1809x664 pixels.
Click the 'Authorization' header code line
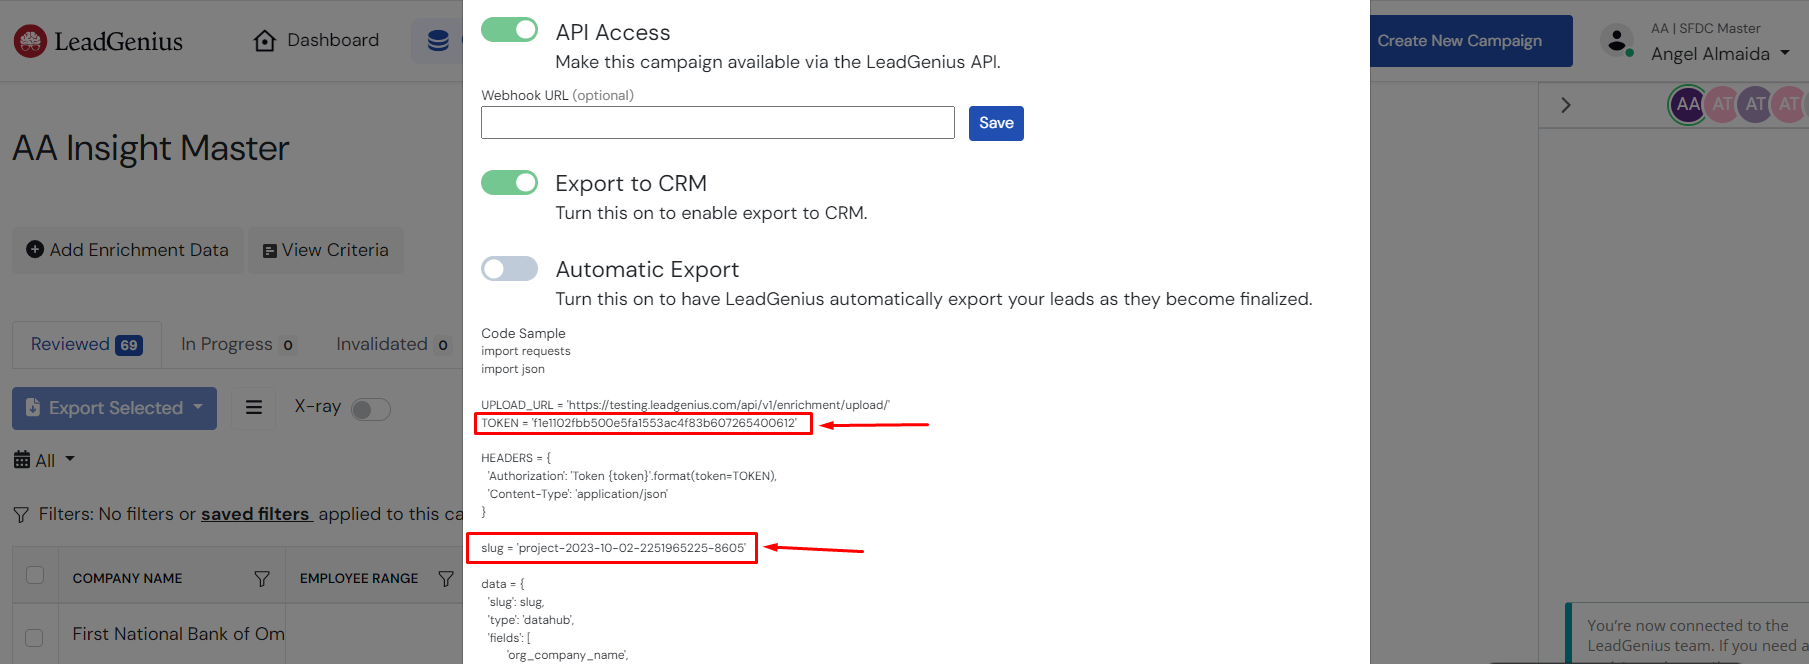tap(632, 476)
